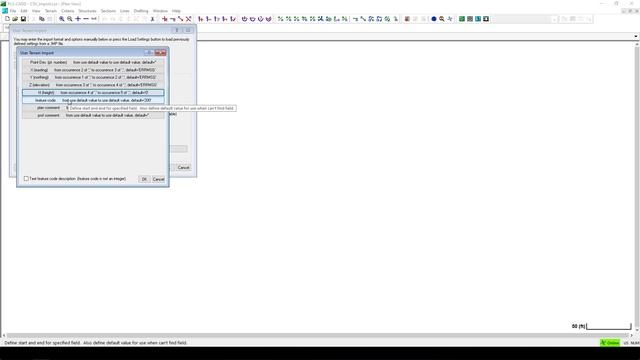This screenshot has height=360, width=640.
Task: Select the Zoom In magnifier tool
Action: (62, 19)
